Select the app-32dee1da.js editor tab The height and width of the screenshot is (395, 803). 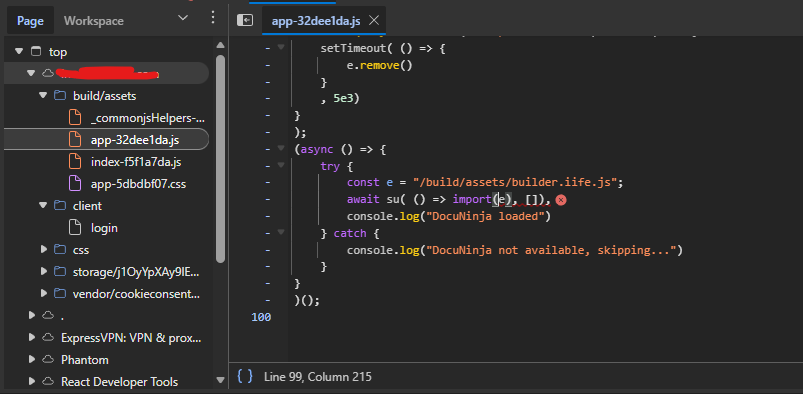(316, 20)
